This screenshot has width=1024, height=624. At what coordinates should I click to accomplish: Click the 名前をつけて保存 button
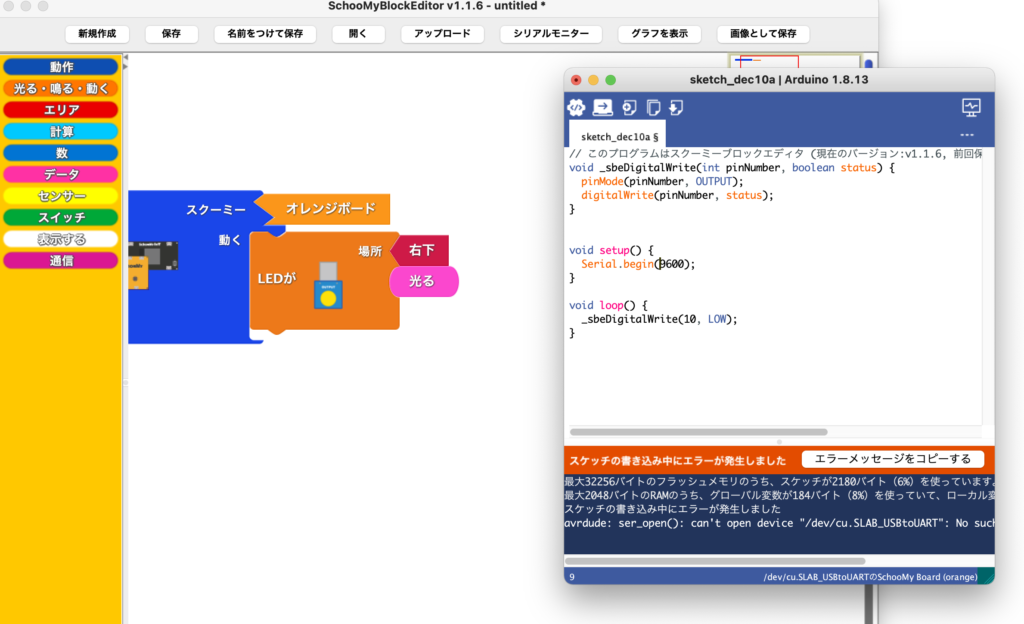[265, 33]
